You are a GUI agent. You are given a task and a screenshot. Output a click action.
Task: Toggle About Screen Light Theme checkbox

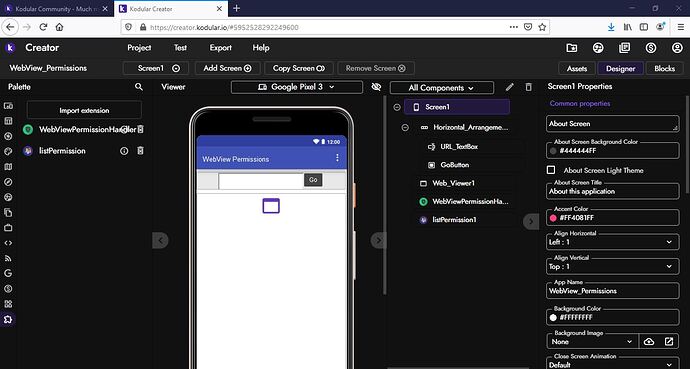tap(551, 170)
